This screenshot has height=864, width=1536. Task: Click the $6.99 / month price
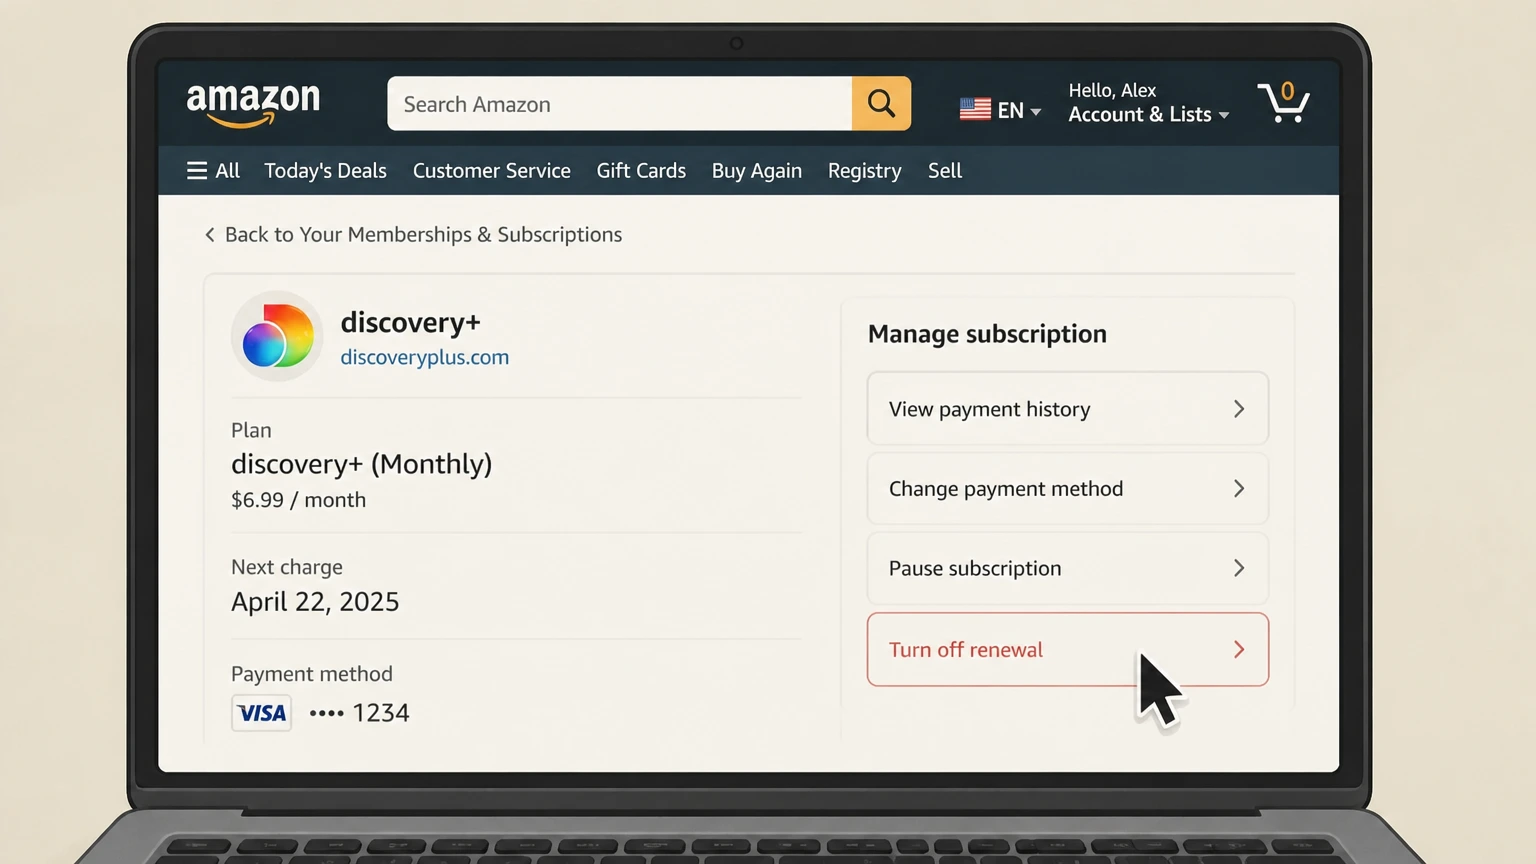(x=298, y=500)
